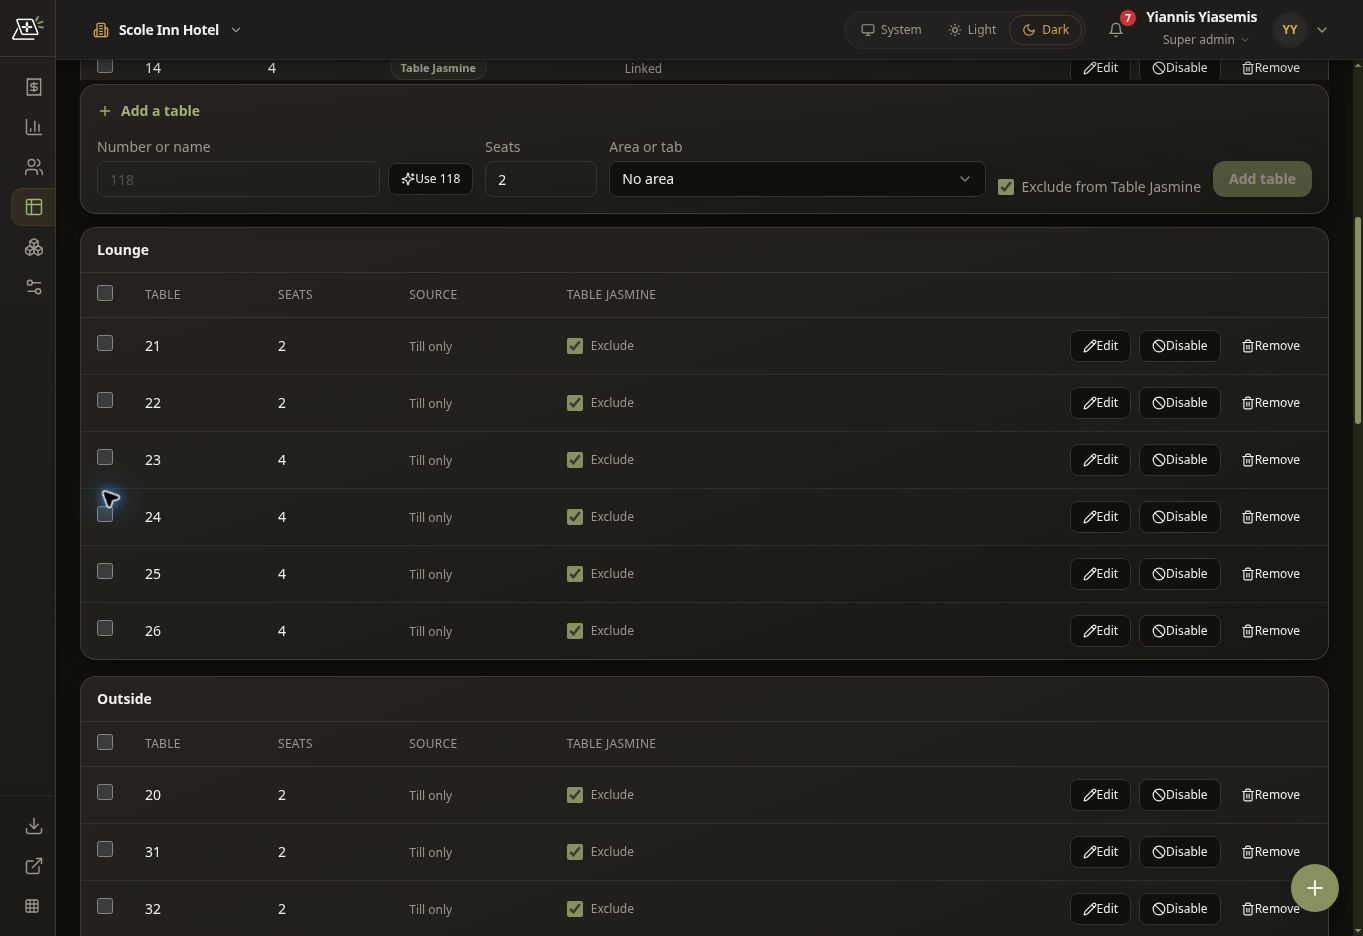The height and width of the screenshot is (936, 1363).
Task: Remove table 21
Action: 1271,346
